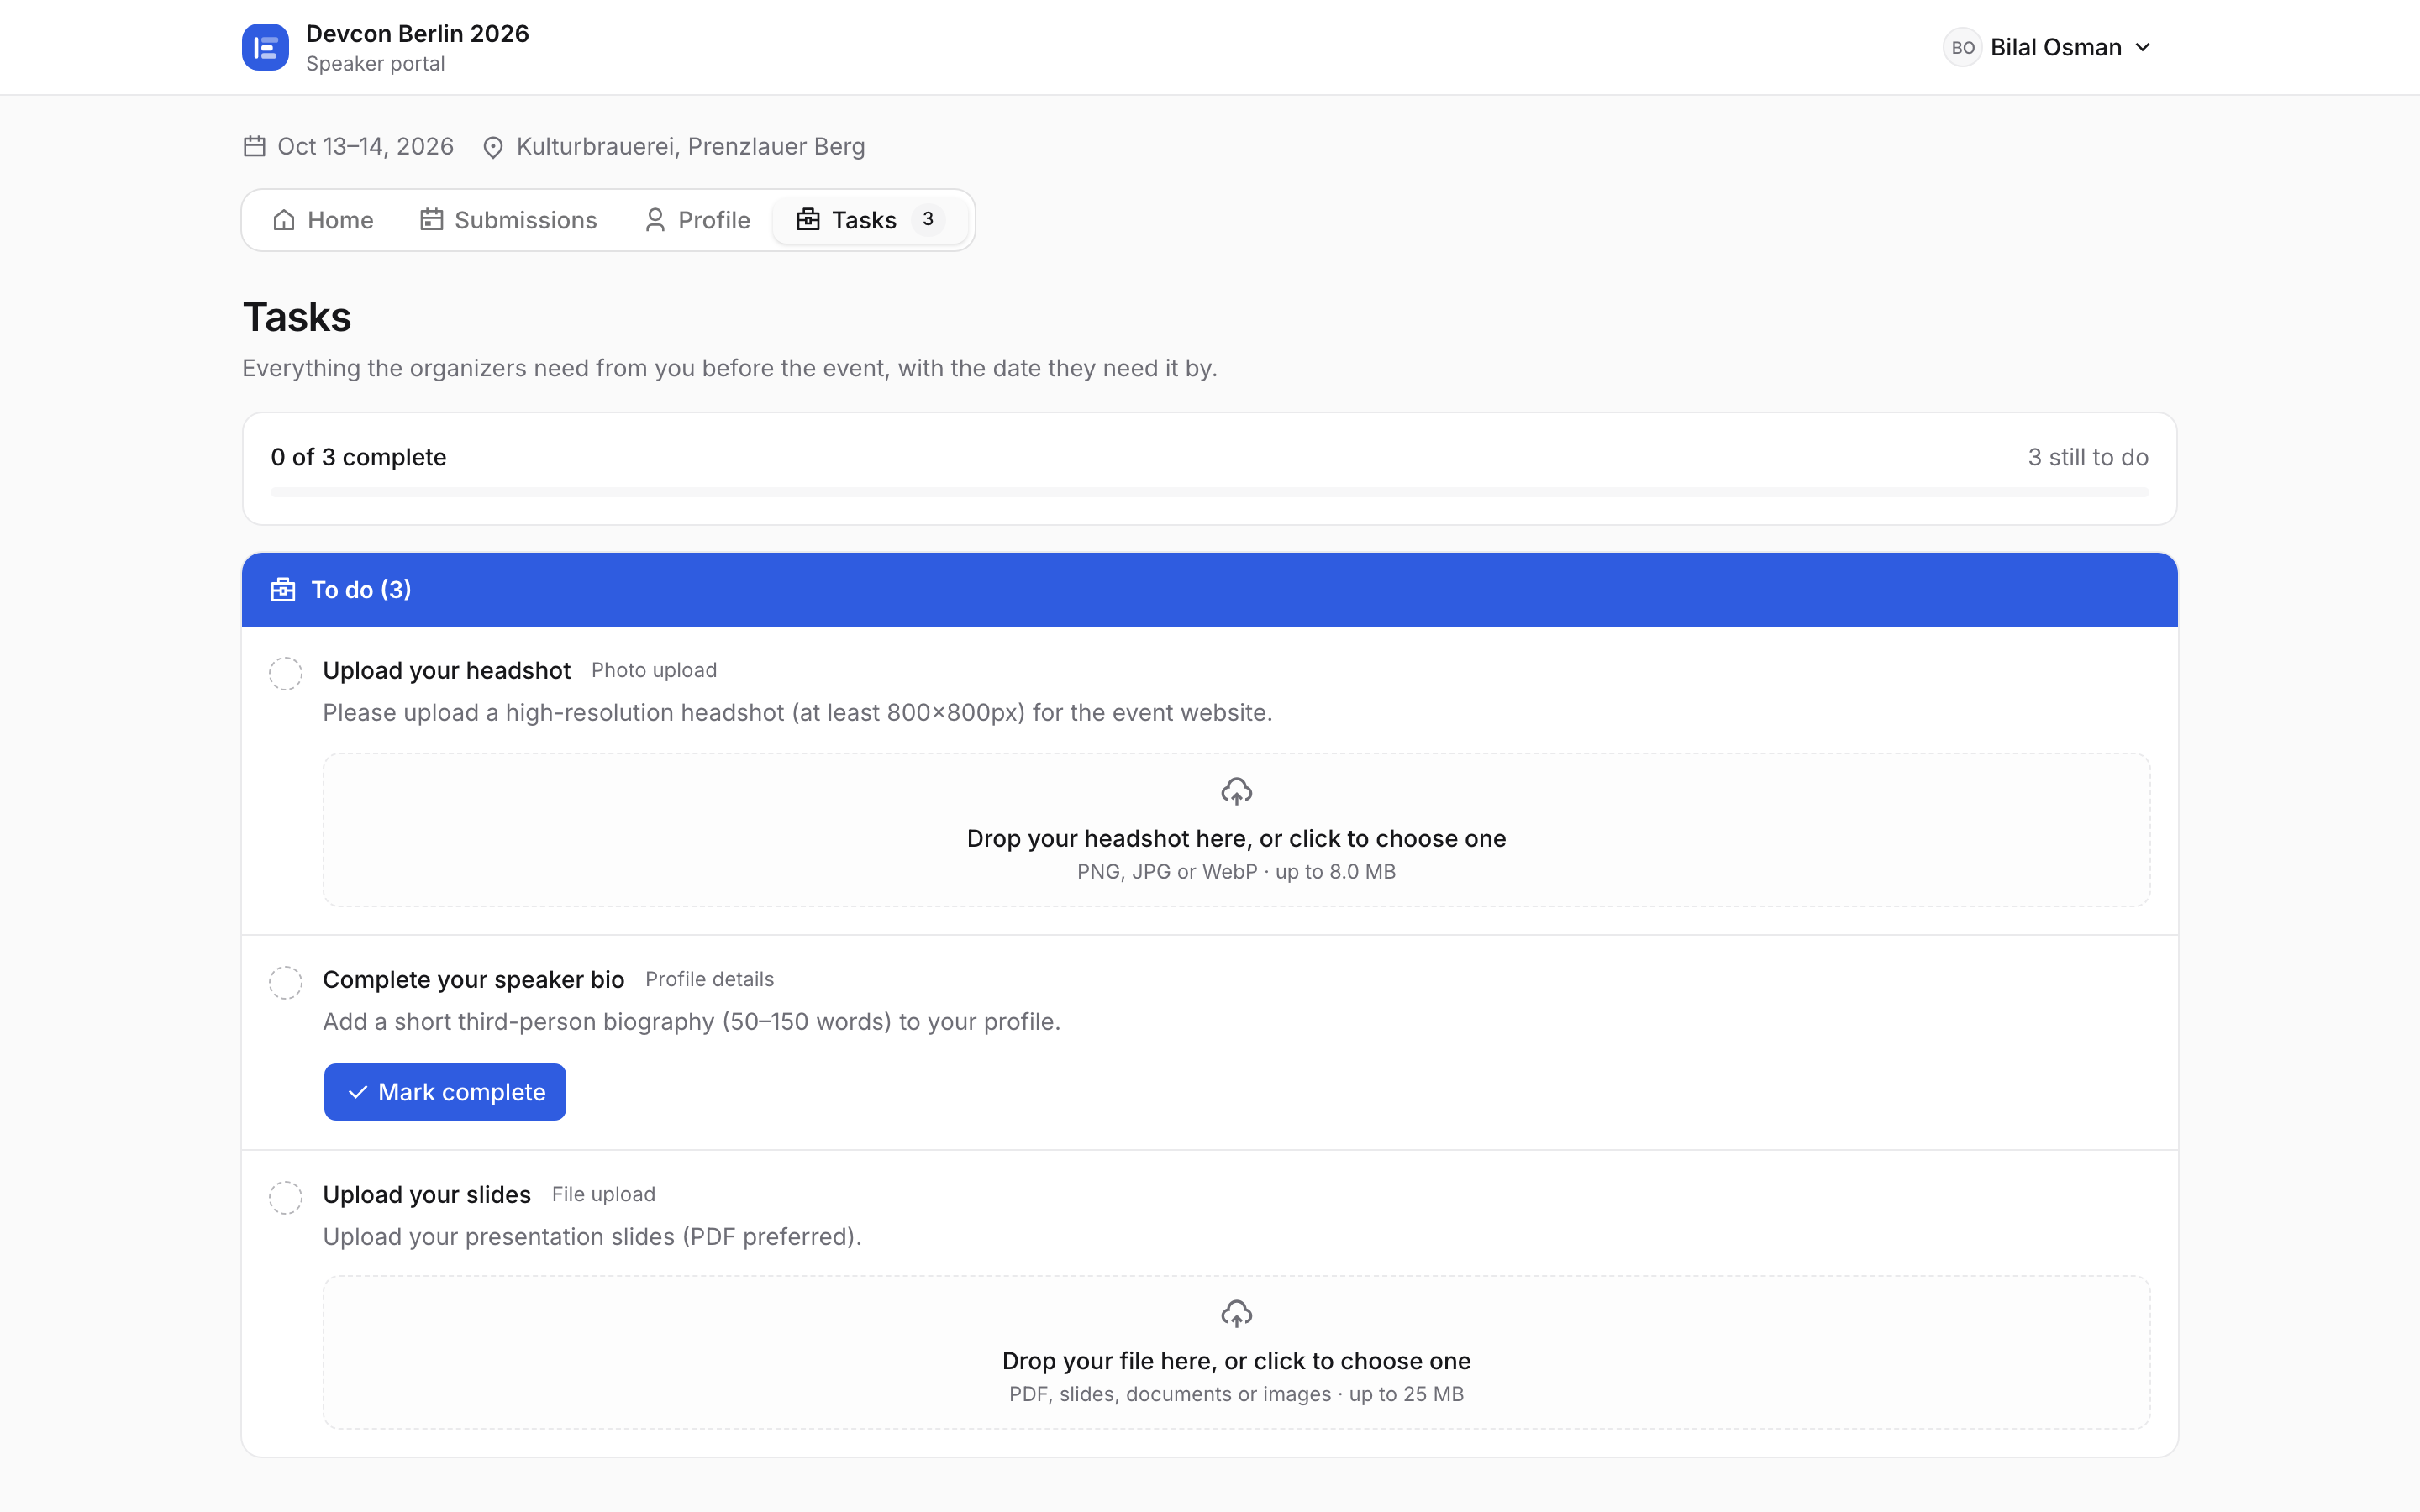Click the 'Upload your slides' title
2420x1512 pixels.
tap(426, 1194)
